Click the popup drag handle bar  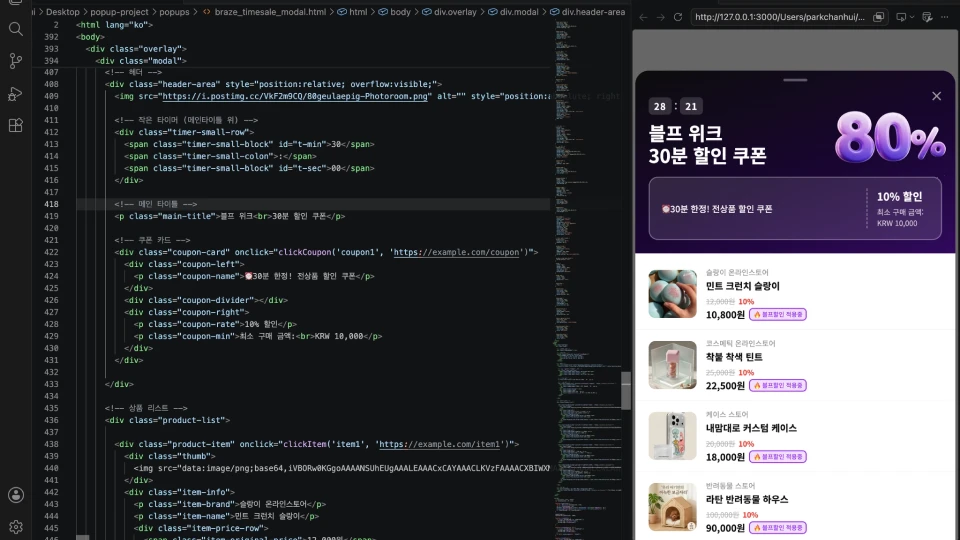click(x=795, y=80)
